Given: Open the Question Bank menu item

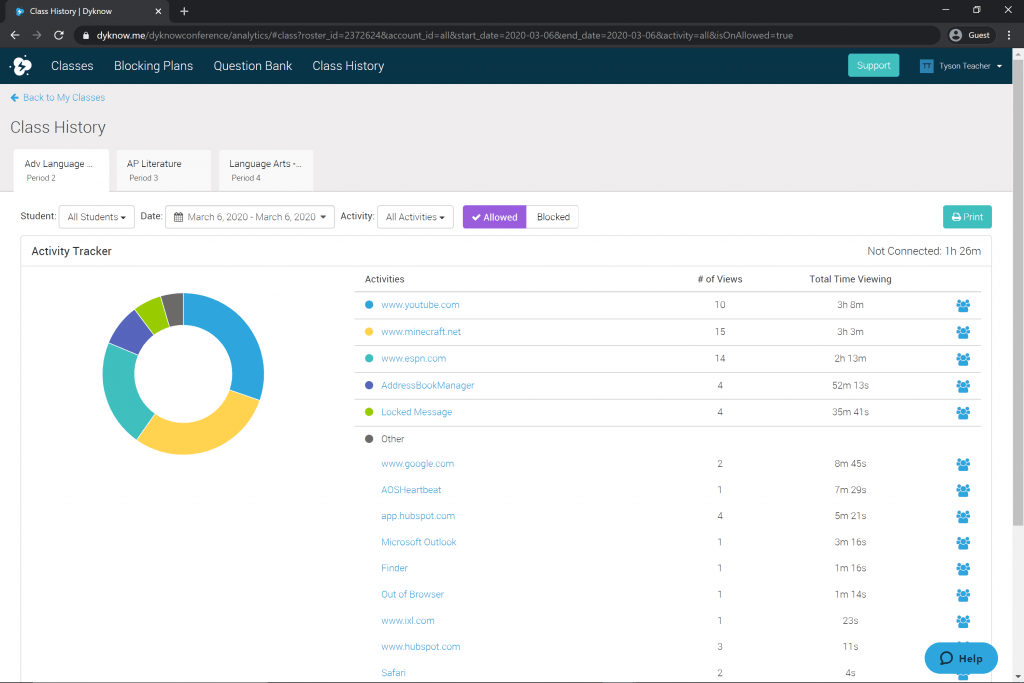Looking at the screenshot, I should (253, 65).
